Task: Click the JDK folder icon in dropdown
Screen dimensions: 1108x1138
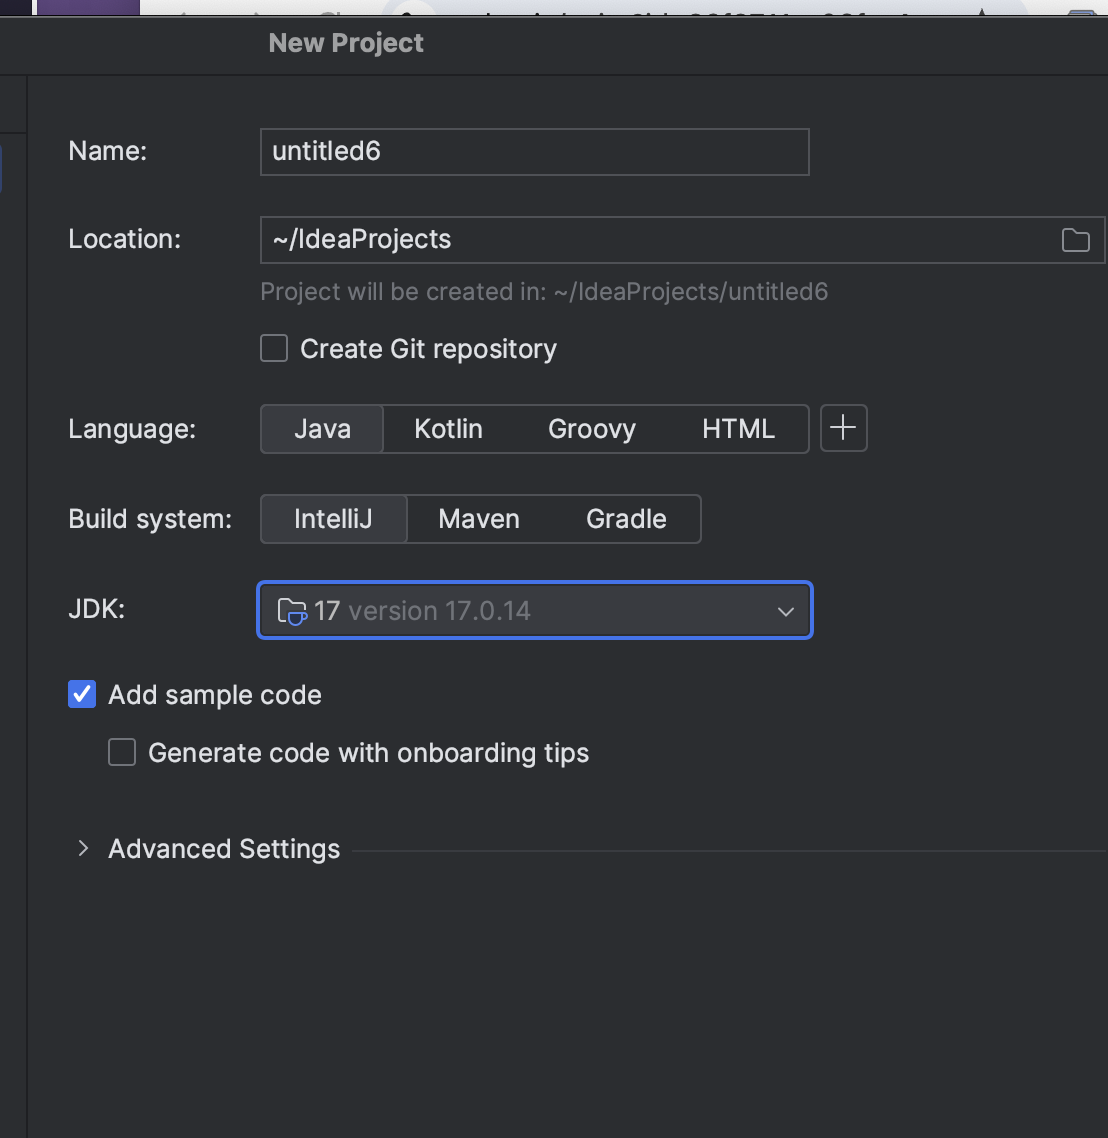Action: click(291, 610)
